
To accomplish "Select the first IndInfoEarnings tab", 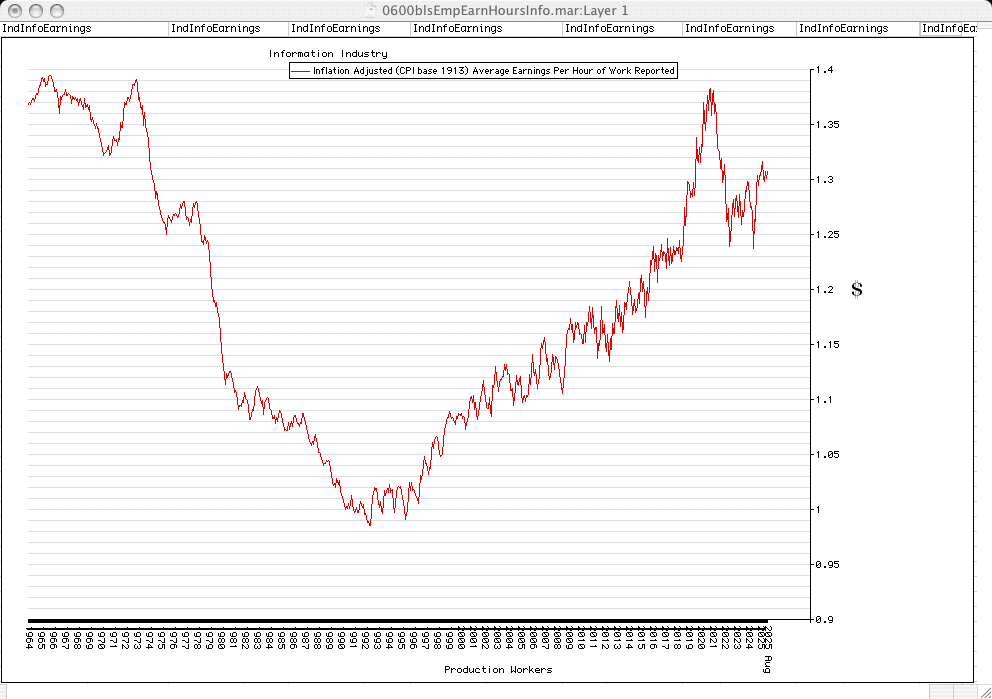I will click(x=47, y=28).
